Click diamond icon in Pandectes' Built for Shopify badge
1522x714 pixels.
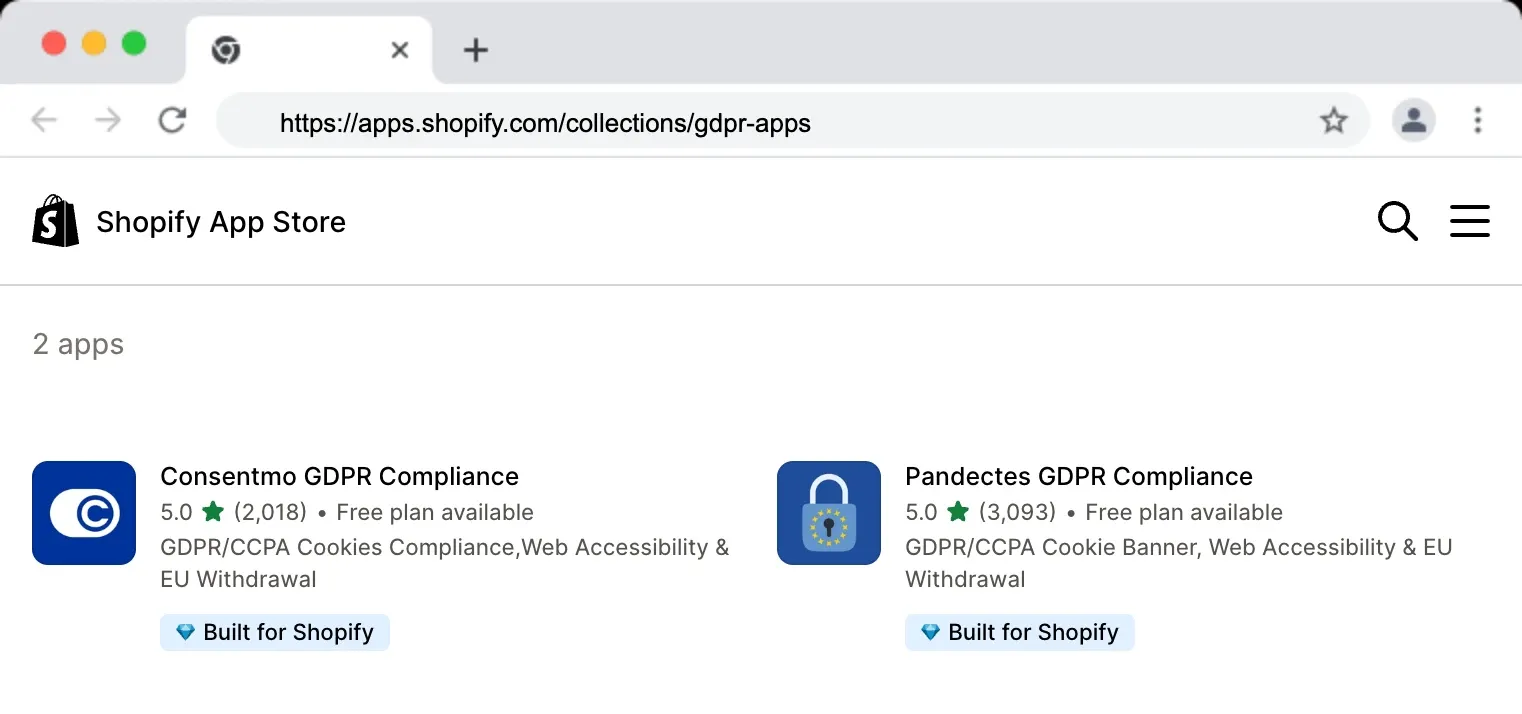click(930, 632)
